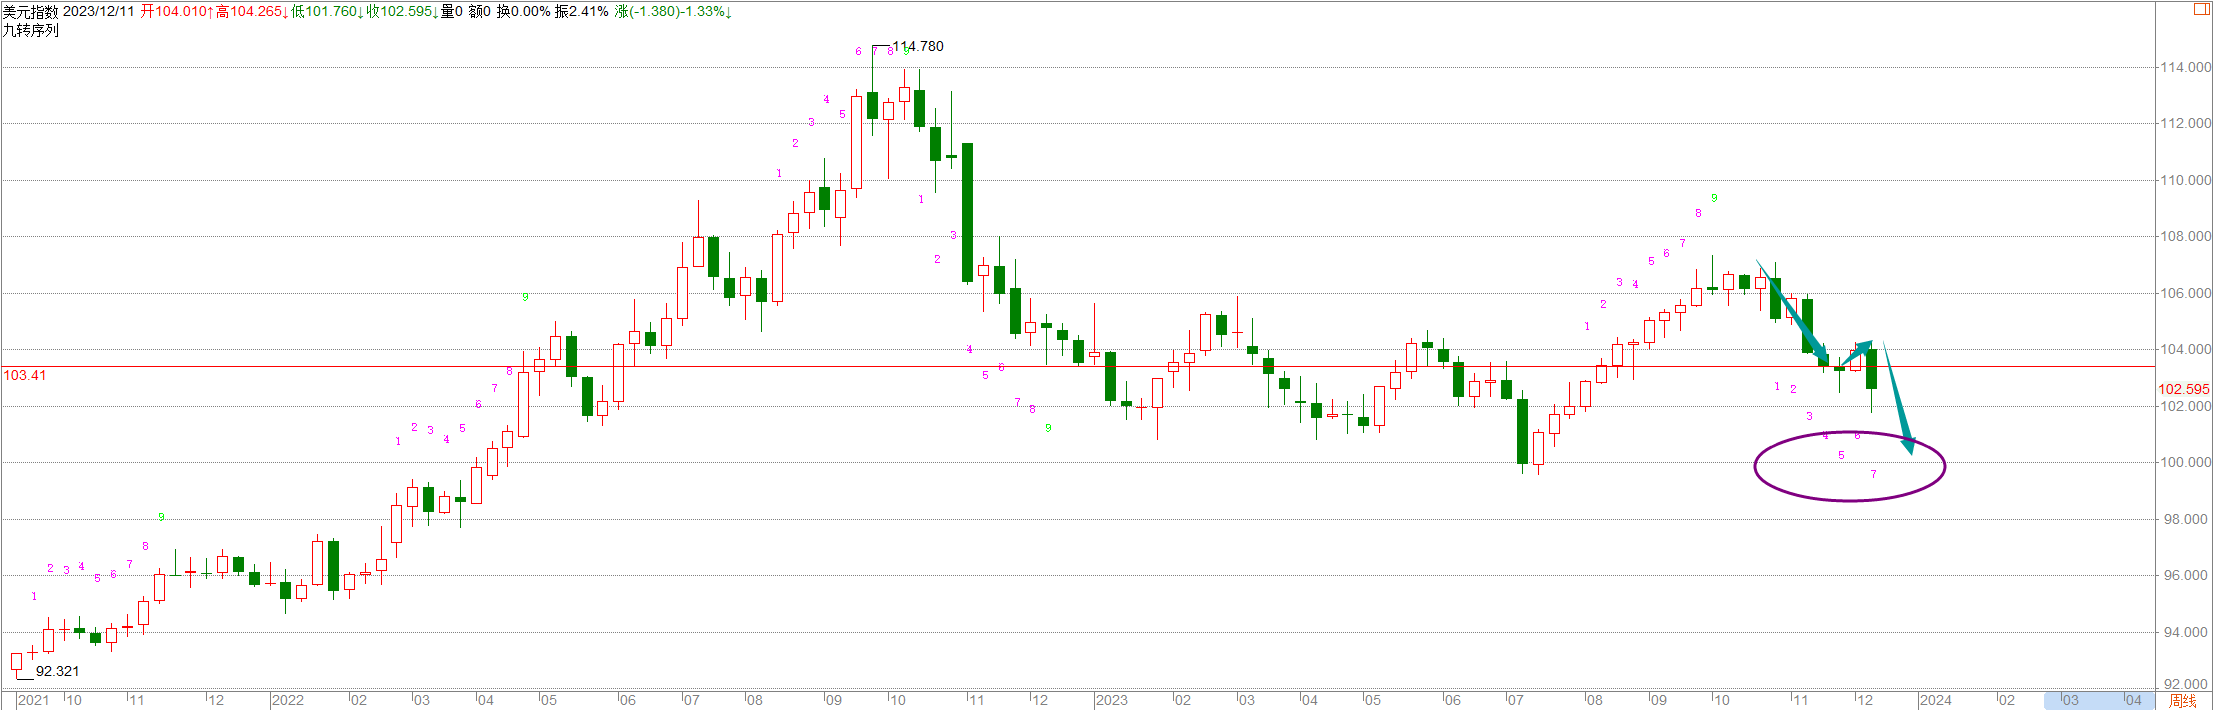The height and width of the screenshot is (710, 2213).
Task: Click the restore-window icon in the chart corner
Action: tap(2201, 9)
